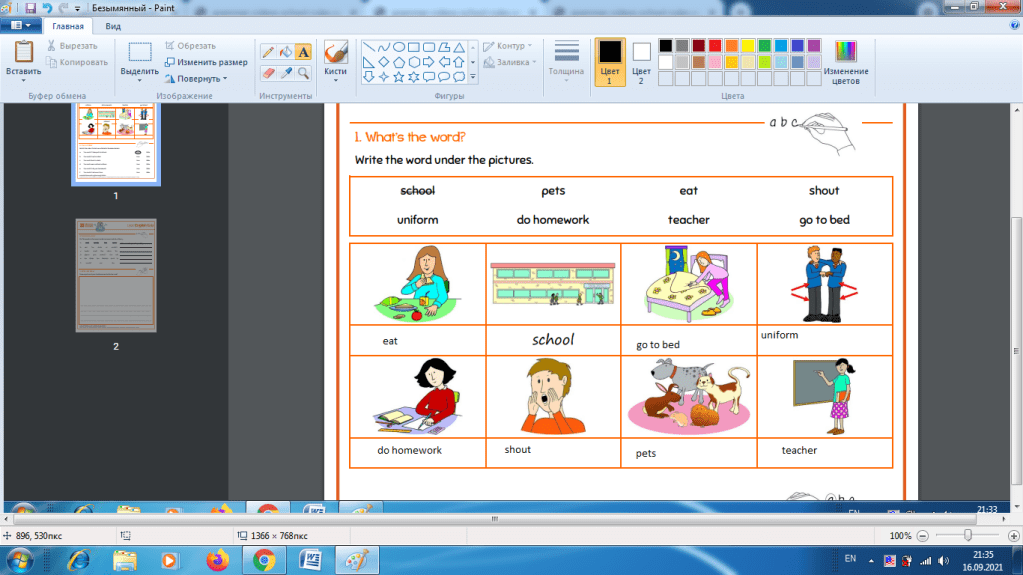The height and width of the screenshot is (575, 1023).
Task: Activate the Цвет 1 color selector
Action: point(609,62)
